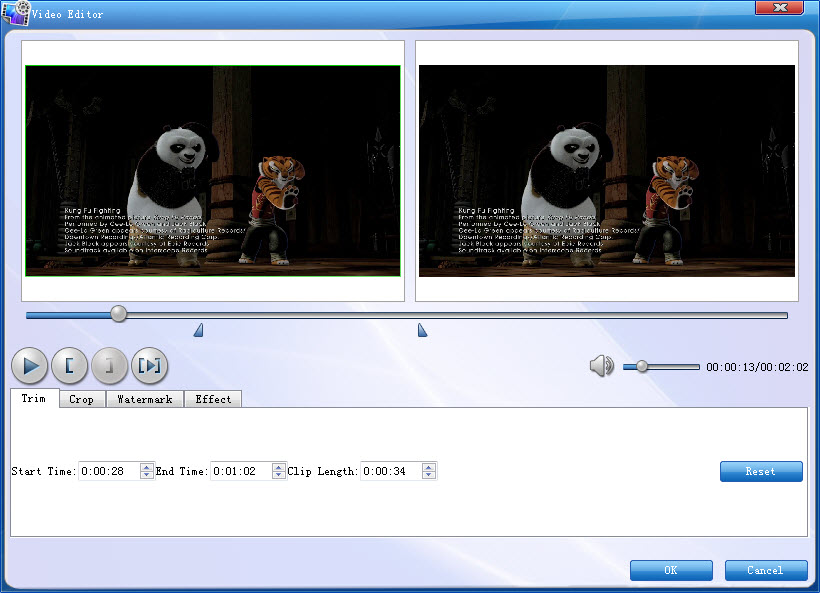This screenshot has width=820, height=593.
Task: Click the Video Editor title bar icon
Action: click(16, 13)
